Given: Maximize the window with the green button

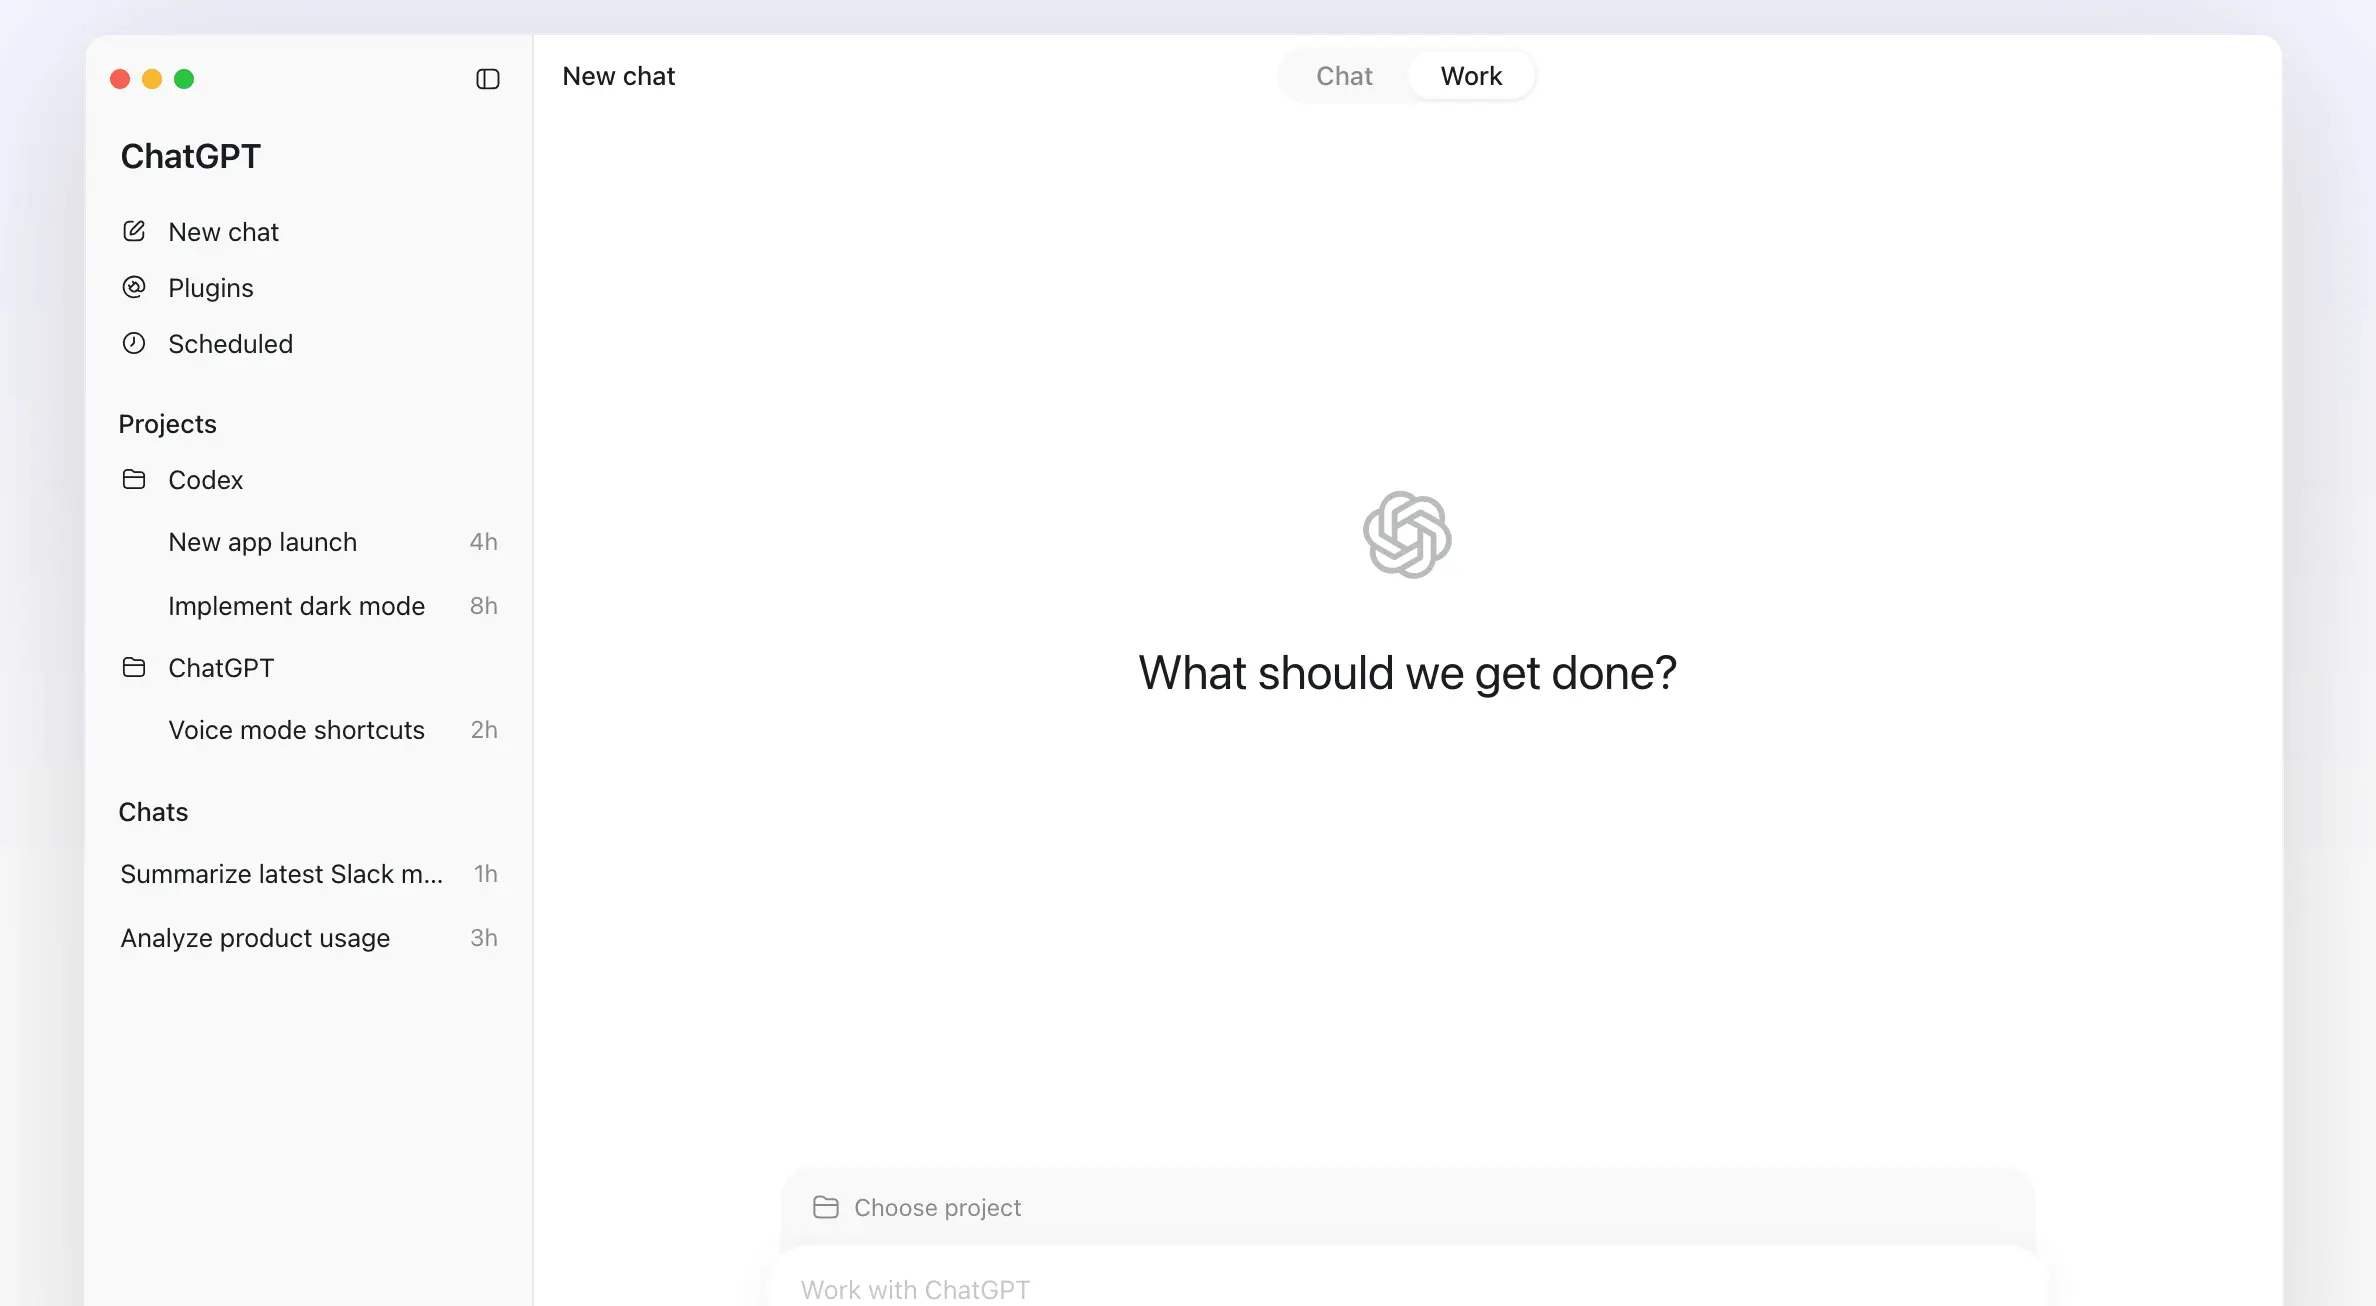Looking at the screenshot, I should click(x=184, y=79).
